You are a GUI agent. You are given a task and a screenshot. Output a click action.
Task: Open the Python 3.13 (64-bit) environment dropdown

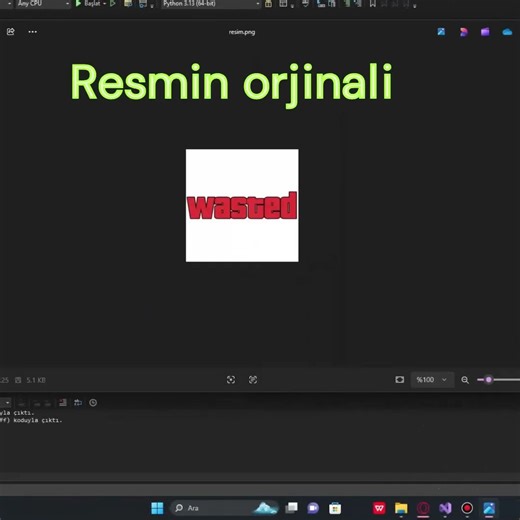211,3
